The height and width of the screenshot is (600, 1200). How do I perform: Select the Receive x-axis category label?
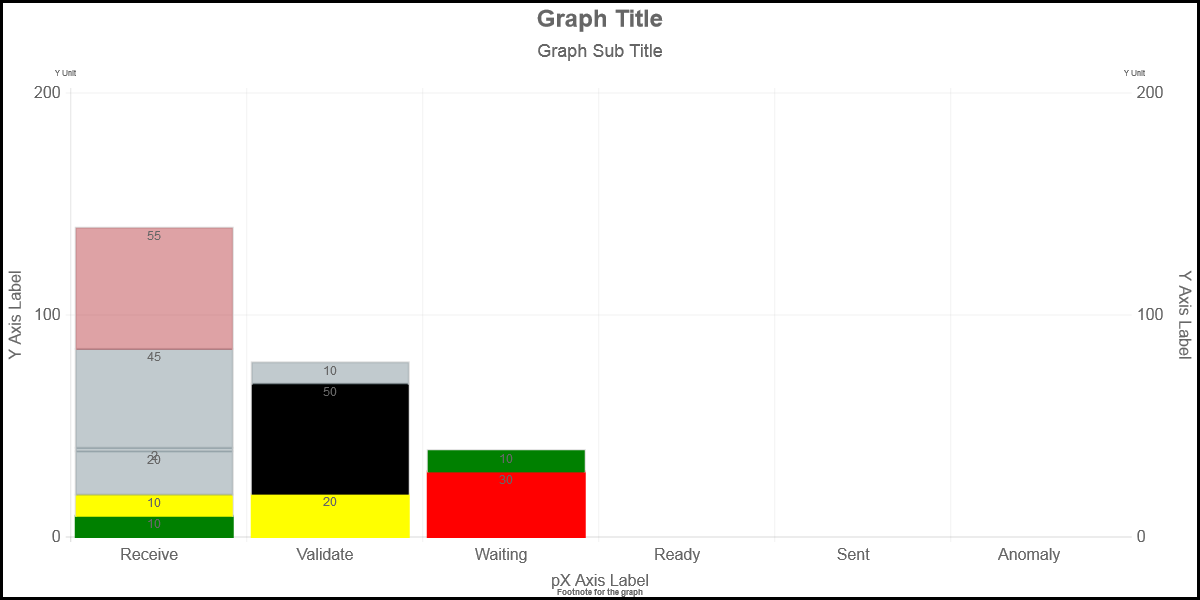149,554
